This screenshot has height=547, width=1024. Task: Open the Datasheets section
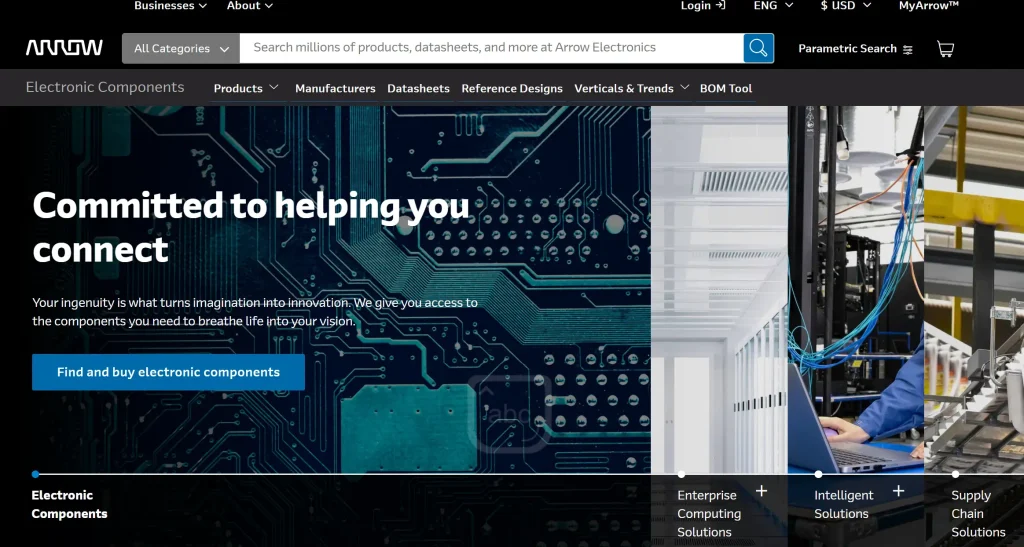click(418, 88)
